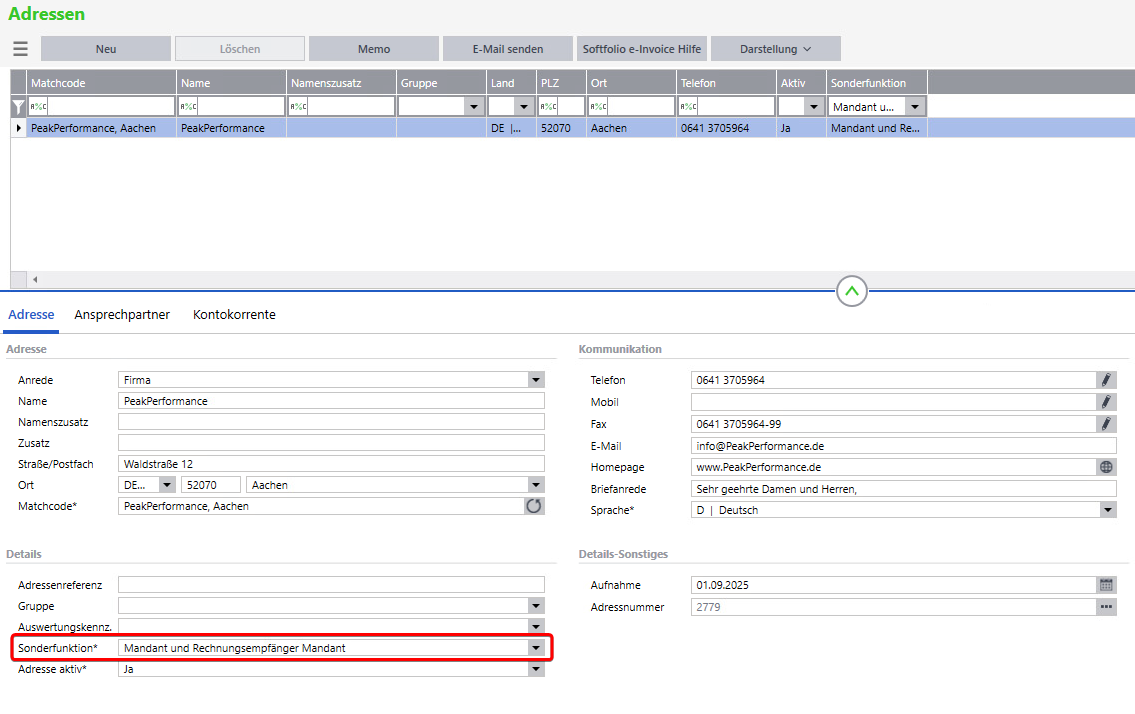The height and width of the screenshot is (714, 1135).
Task: Click the Löschen button
Action: click(x=240, y=49)
